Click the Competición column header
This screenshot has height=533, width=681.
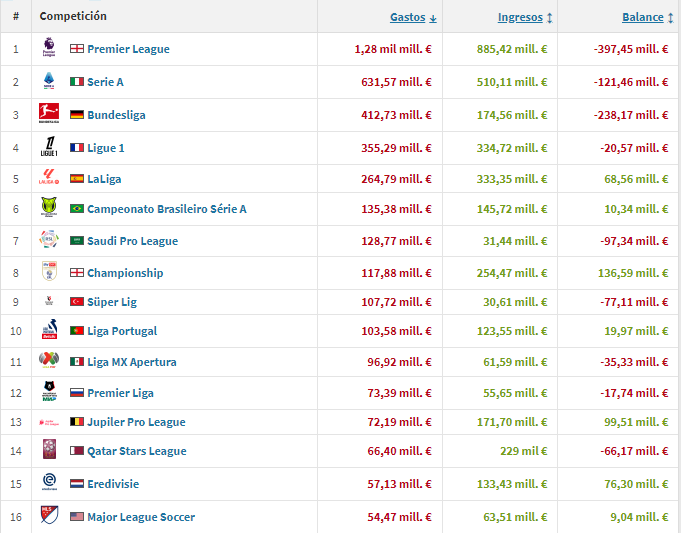coord(73,16)
